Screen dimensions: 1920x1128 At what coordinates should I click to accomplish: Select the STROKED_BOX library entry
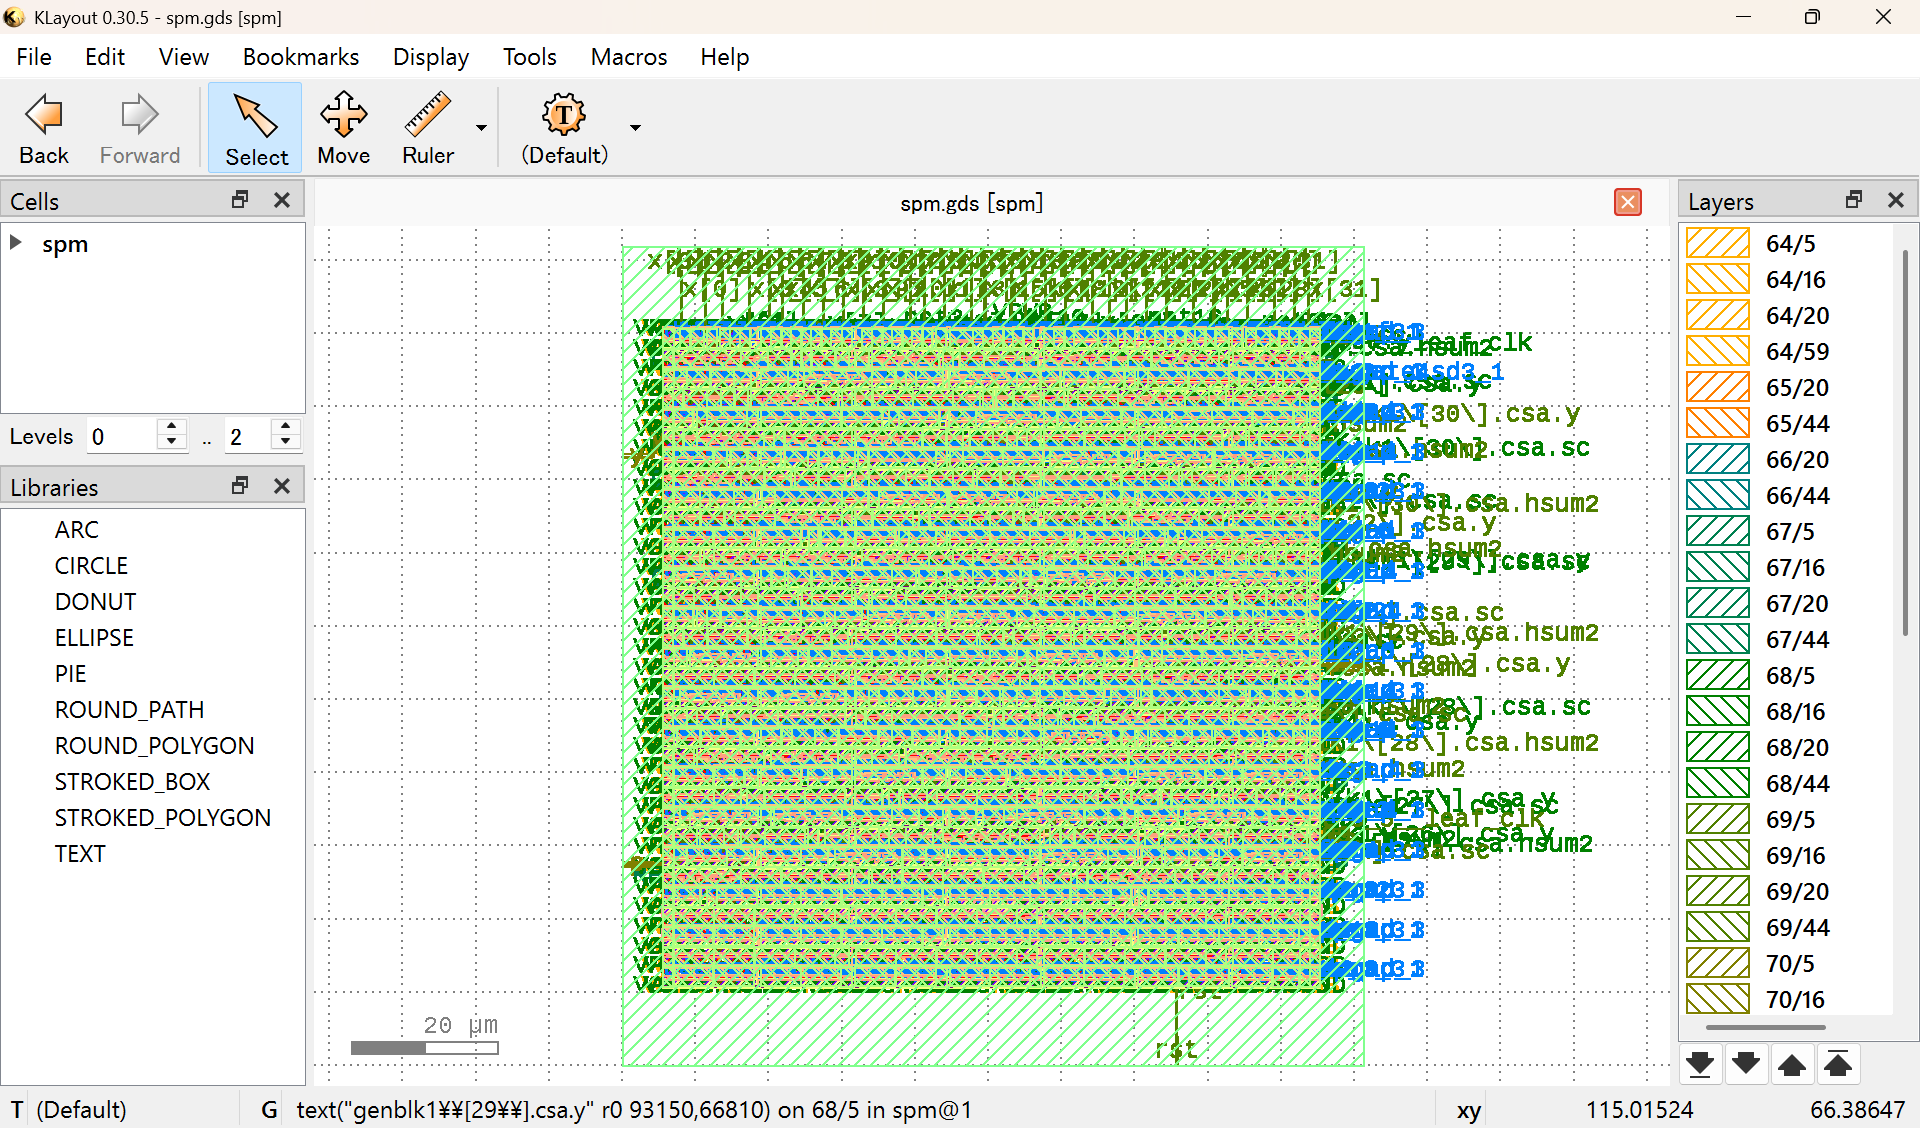click(132, 782)
